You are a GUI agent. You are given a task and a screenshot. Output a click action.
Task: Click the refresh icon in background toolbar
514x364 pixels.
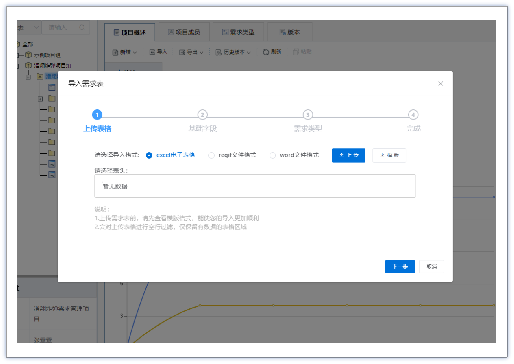[266, 52]
